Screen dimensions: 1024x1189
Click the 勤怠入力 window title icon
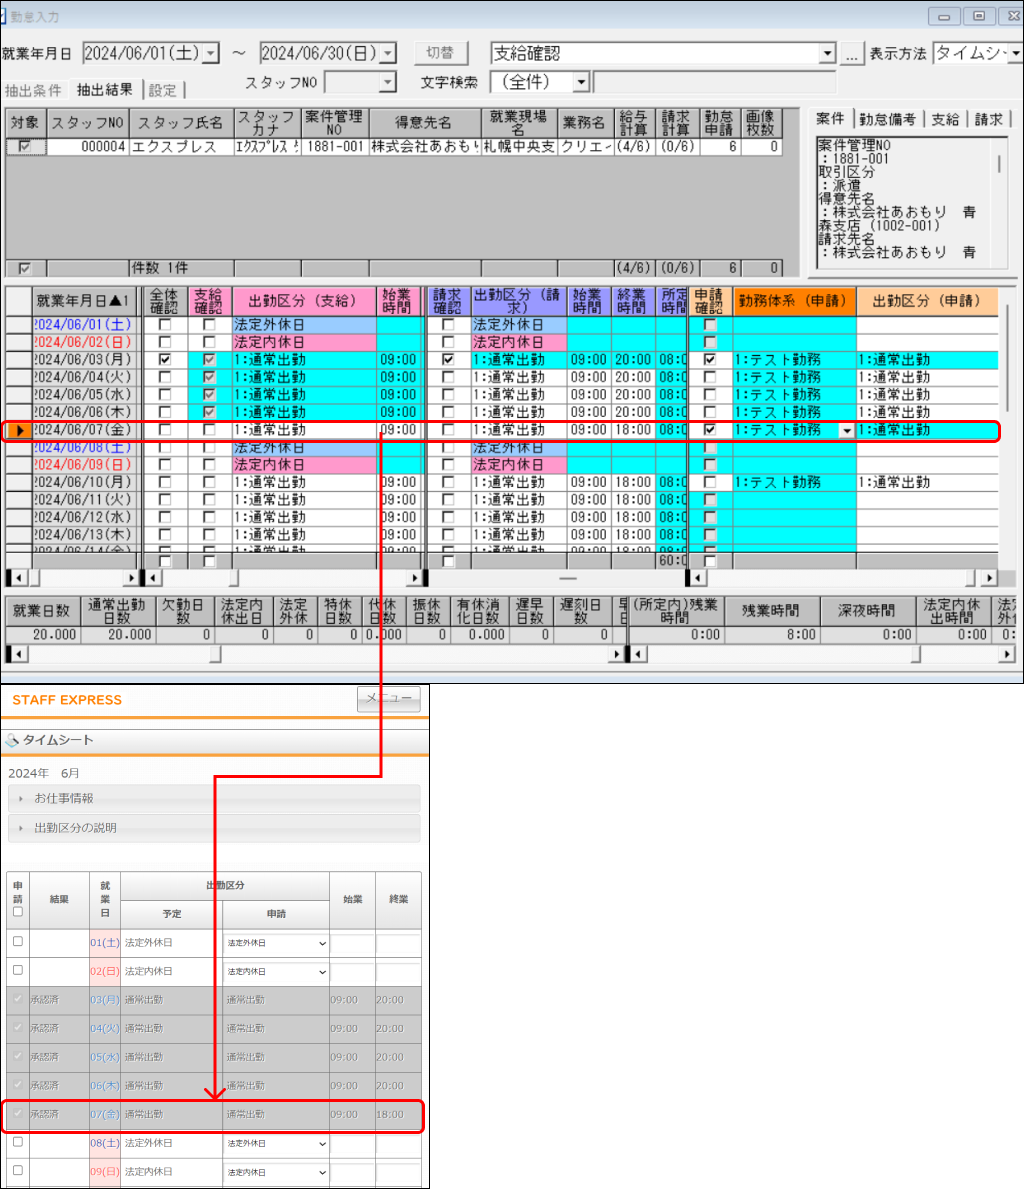coord(4,16)
